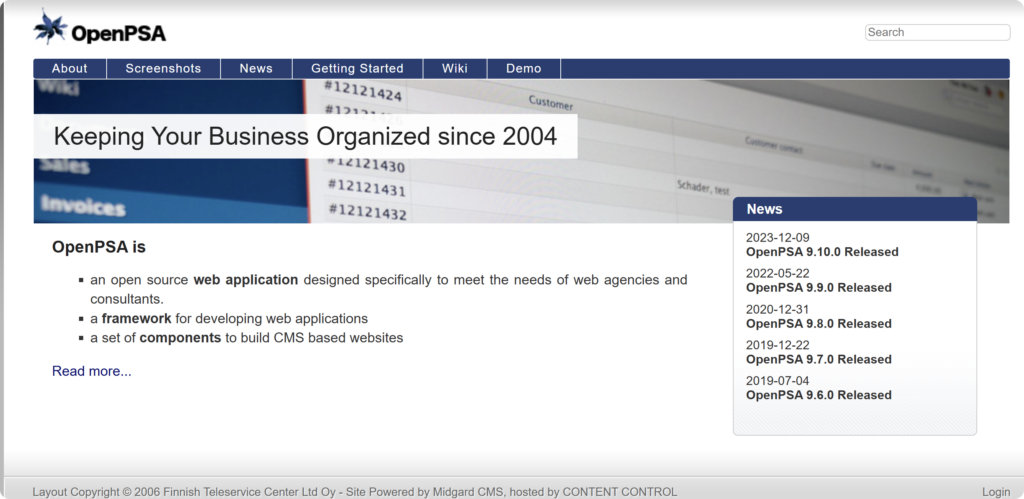Go to the Screenshots page

tap(163, 69)
